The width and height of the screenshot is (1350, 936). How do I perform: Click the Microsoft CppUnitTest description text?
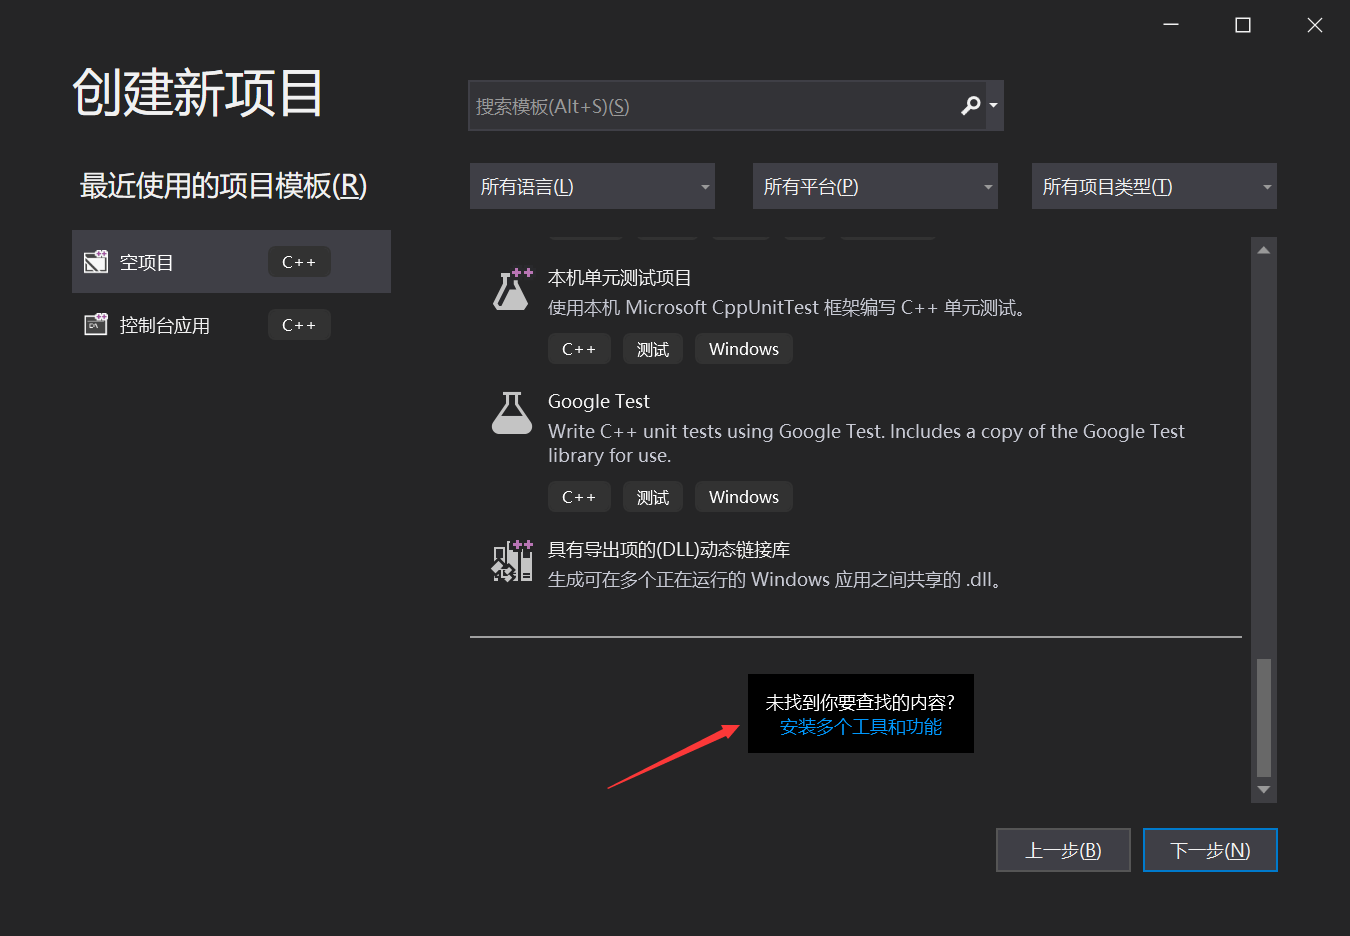788,308
